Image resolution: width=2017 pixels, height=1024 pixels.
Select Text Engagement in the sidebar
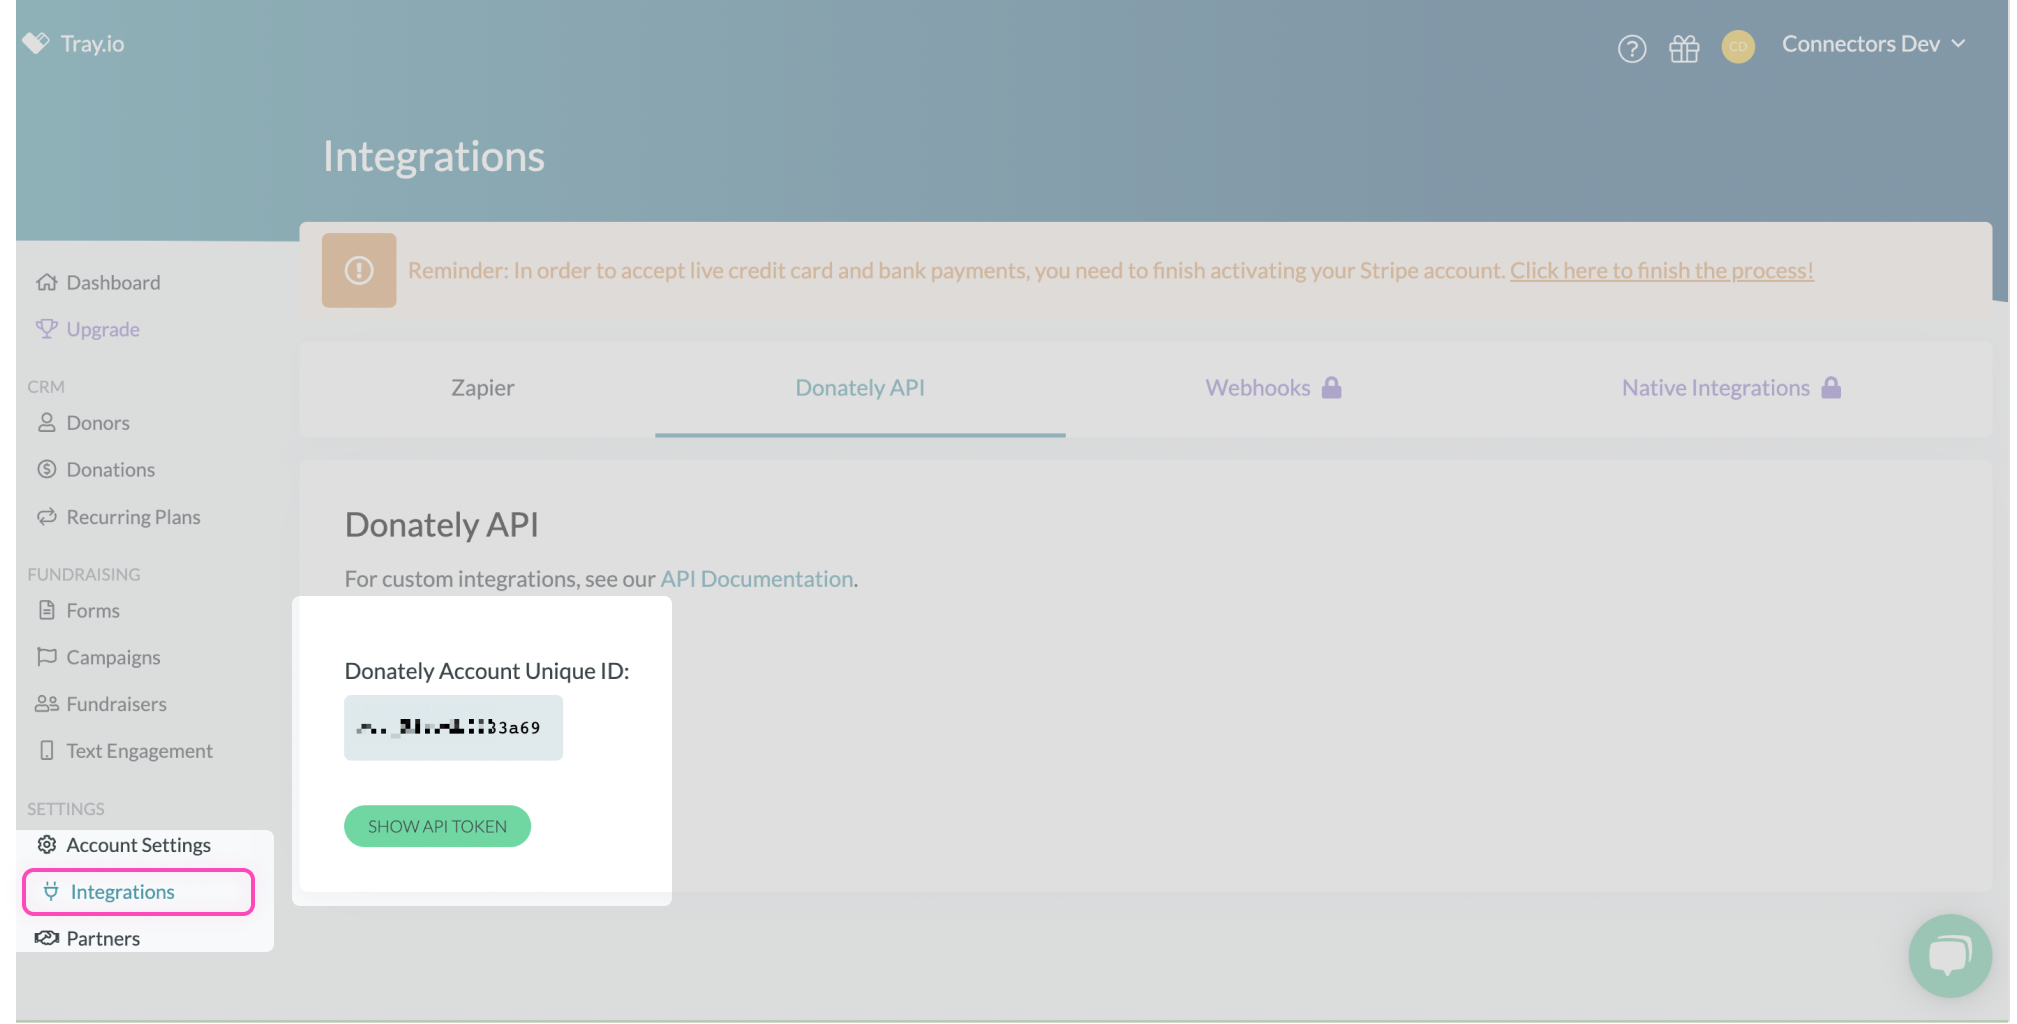[x=139, y=751]
